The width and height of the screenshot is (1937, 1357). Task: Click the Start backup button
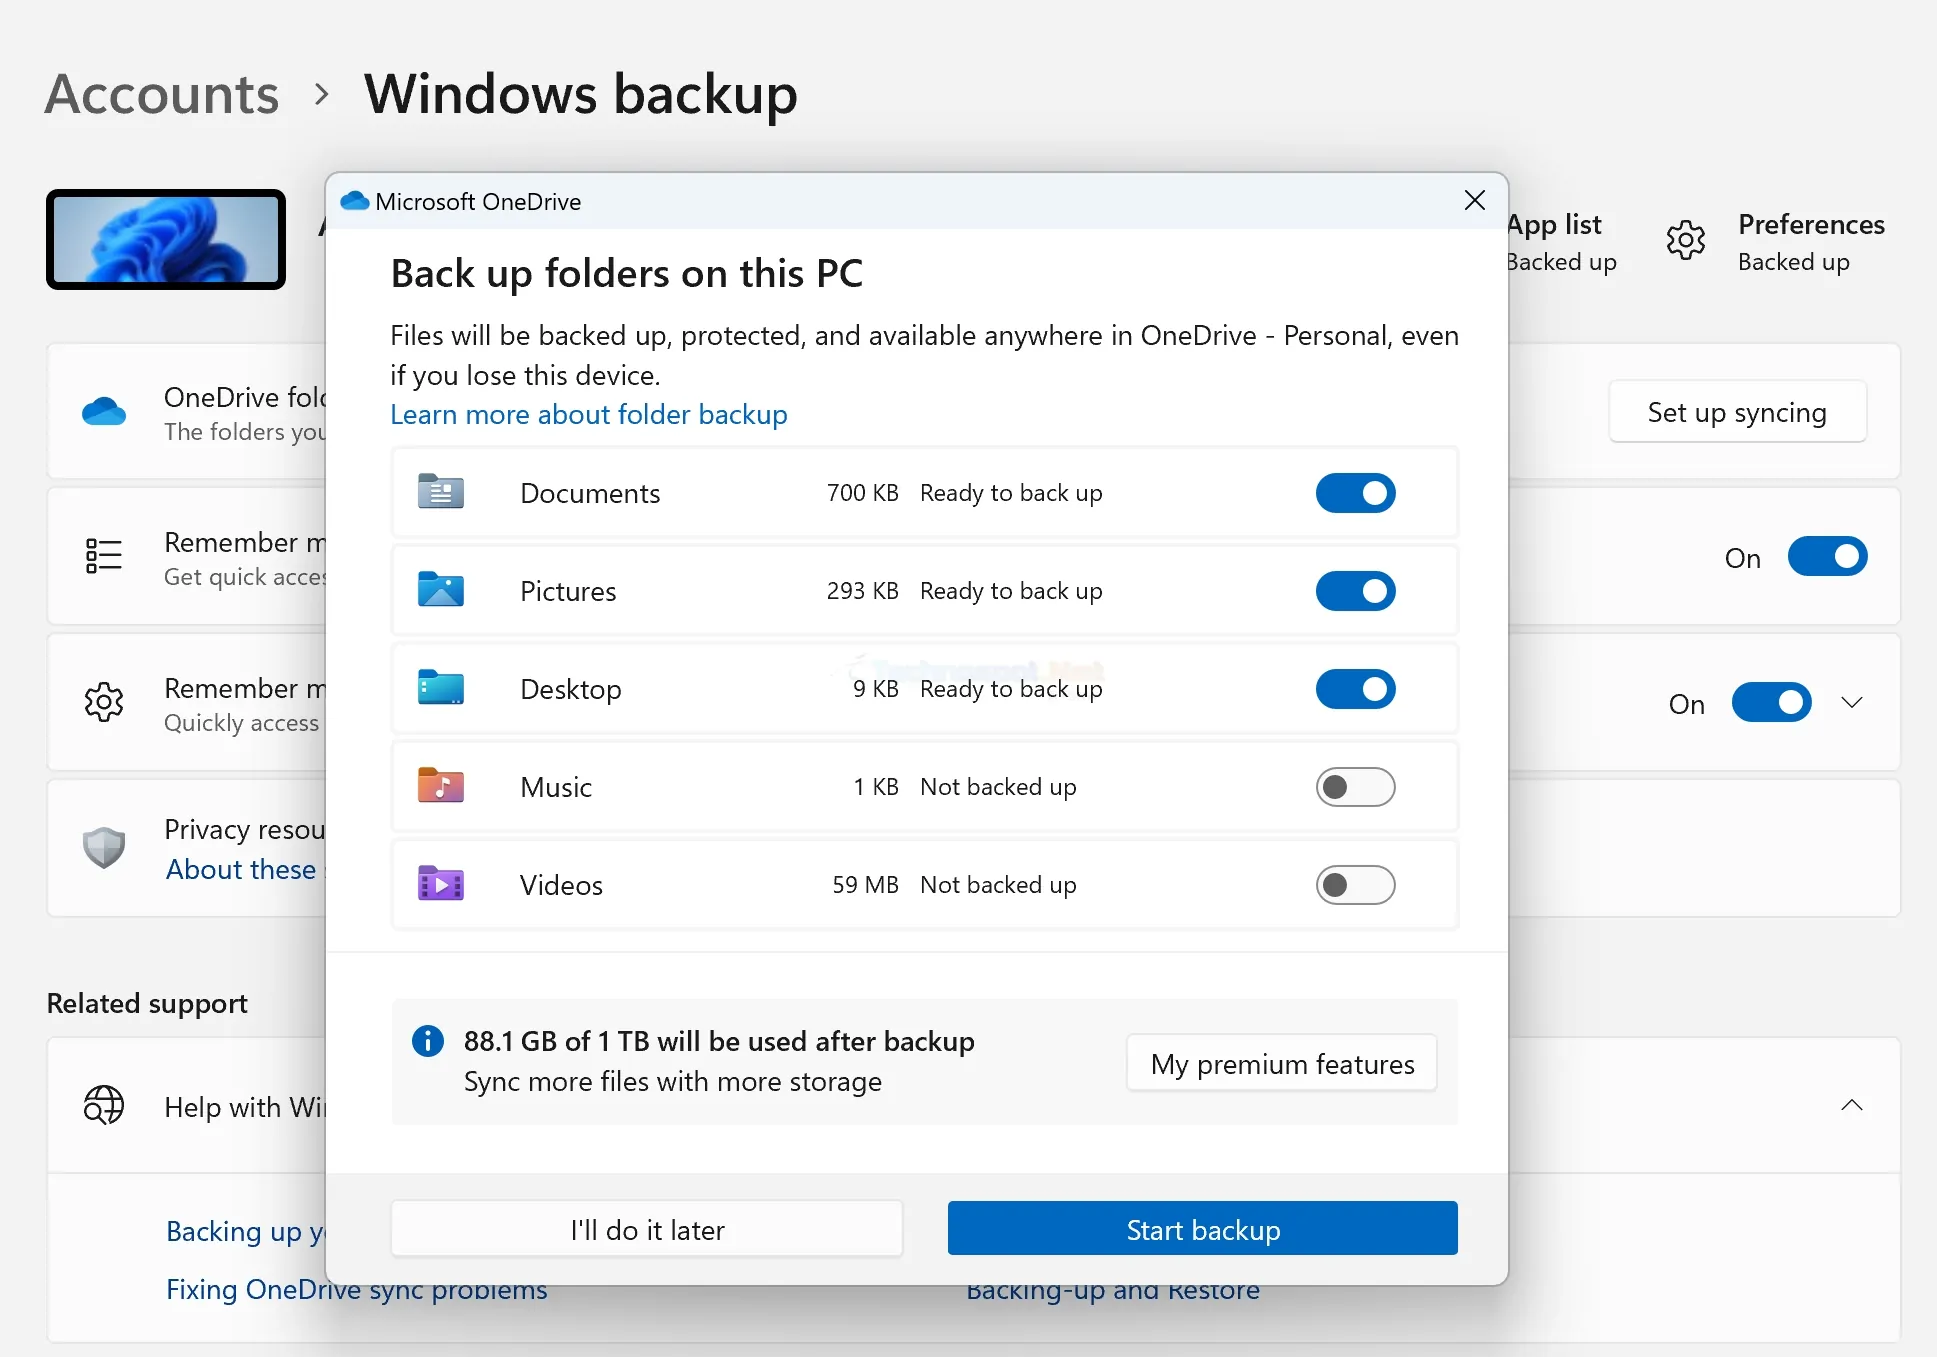(x=1203, y=1229)
